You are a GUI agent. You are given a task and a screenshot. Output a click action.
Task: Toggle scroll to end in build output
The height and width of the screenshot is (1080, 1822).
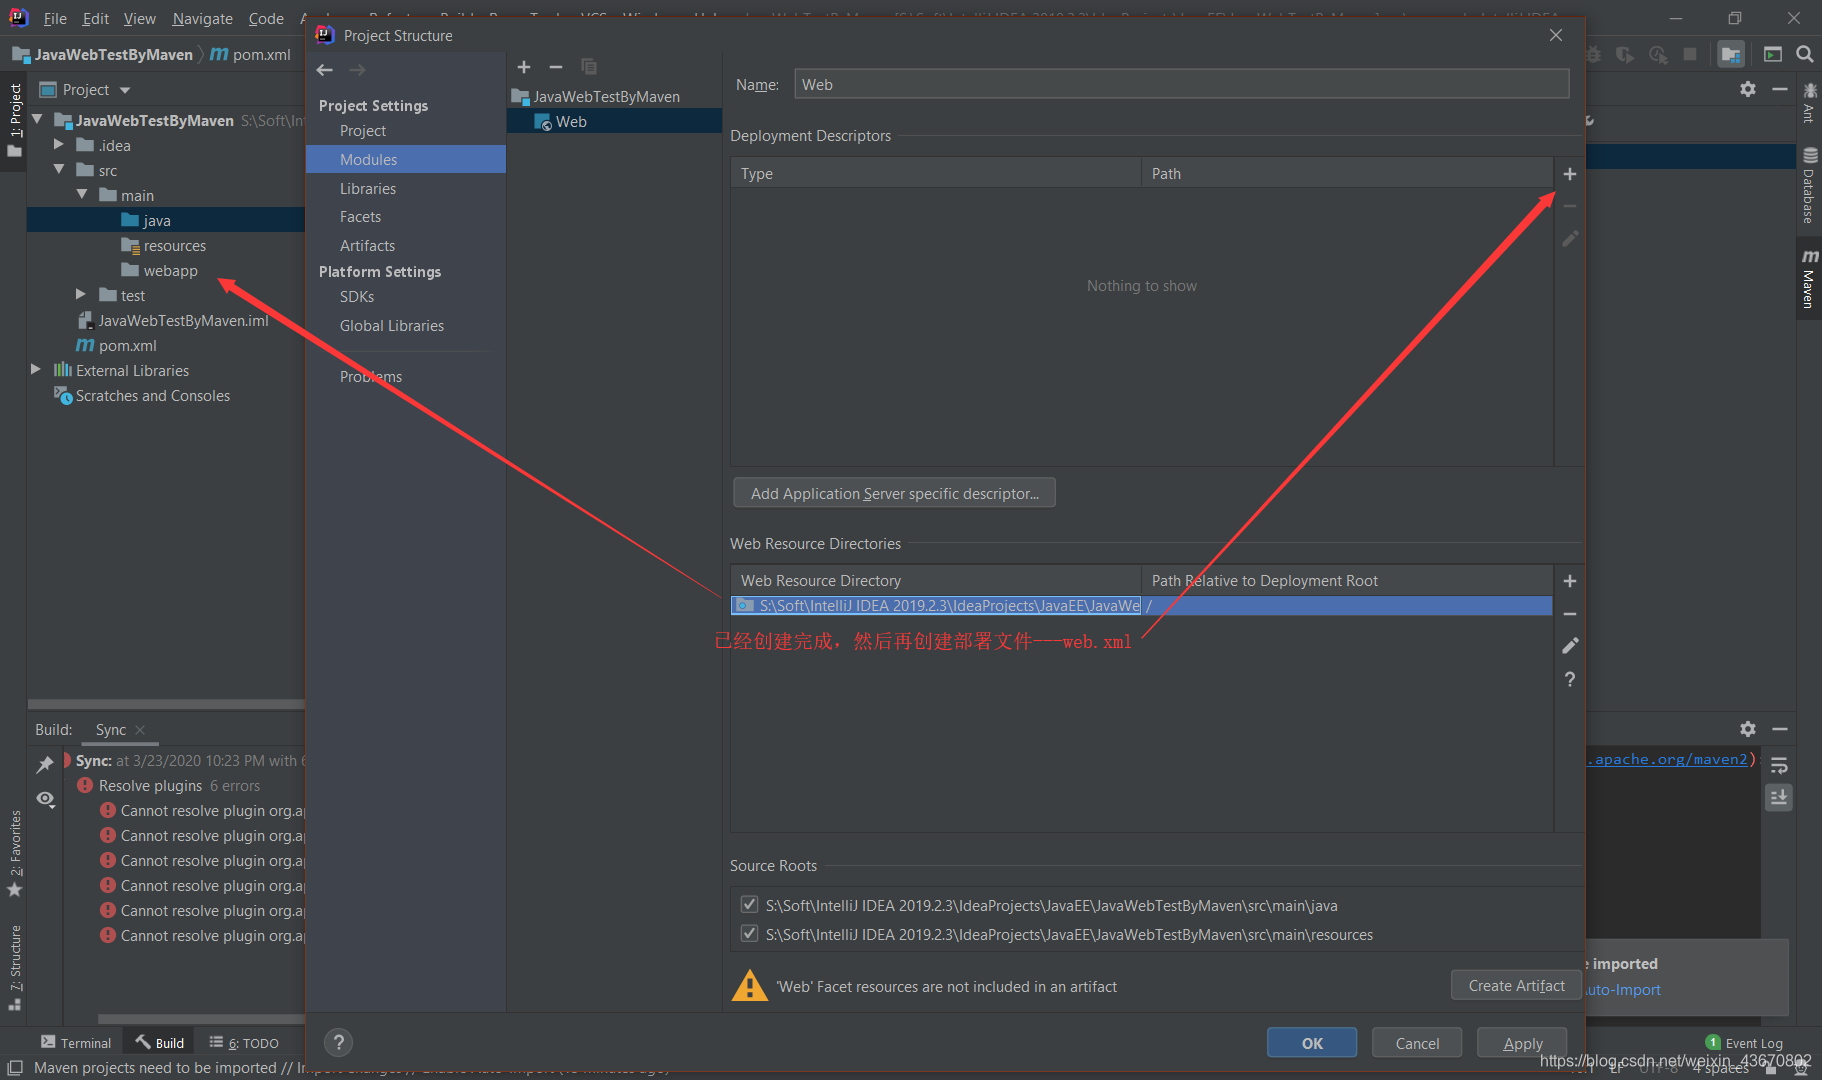click(1779, 797)
